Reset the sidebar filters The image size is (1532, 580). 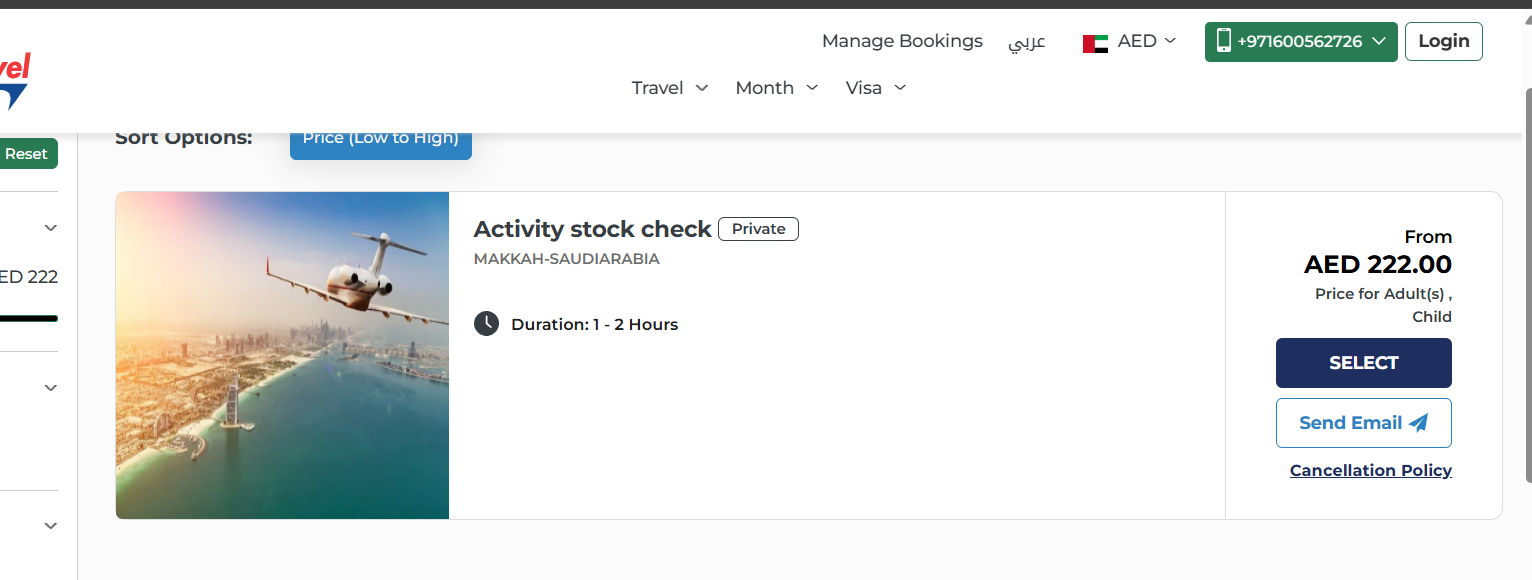tap(27, 154)
